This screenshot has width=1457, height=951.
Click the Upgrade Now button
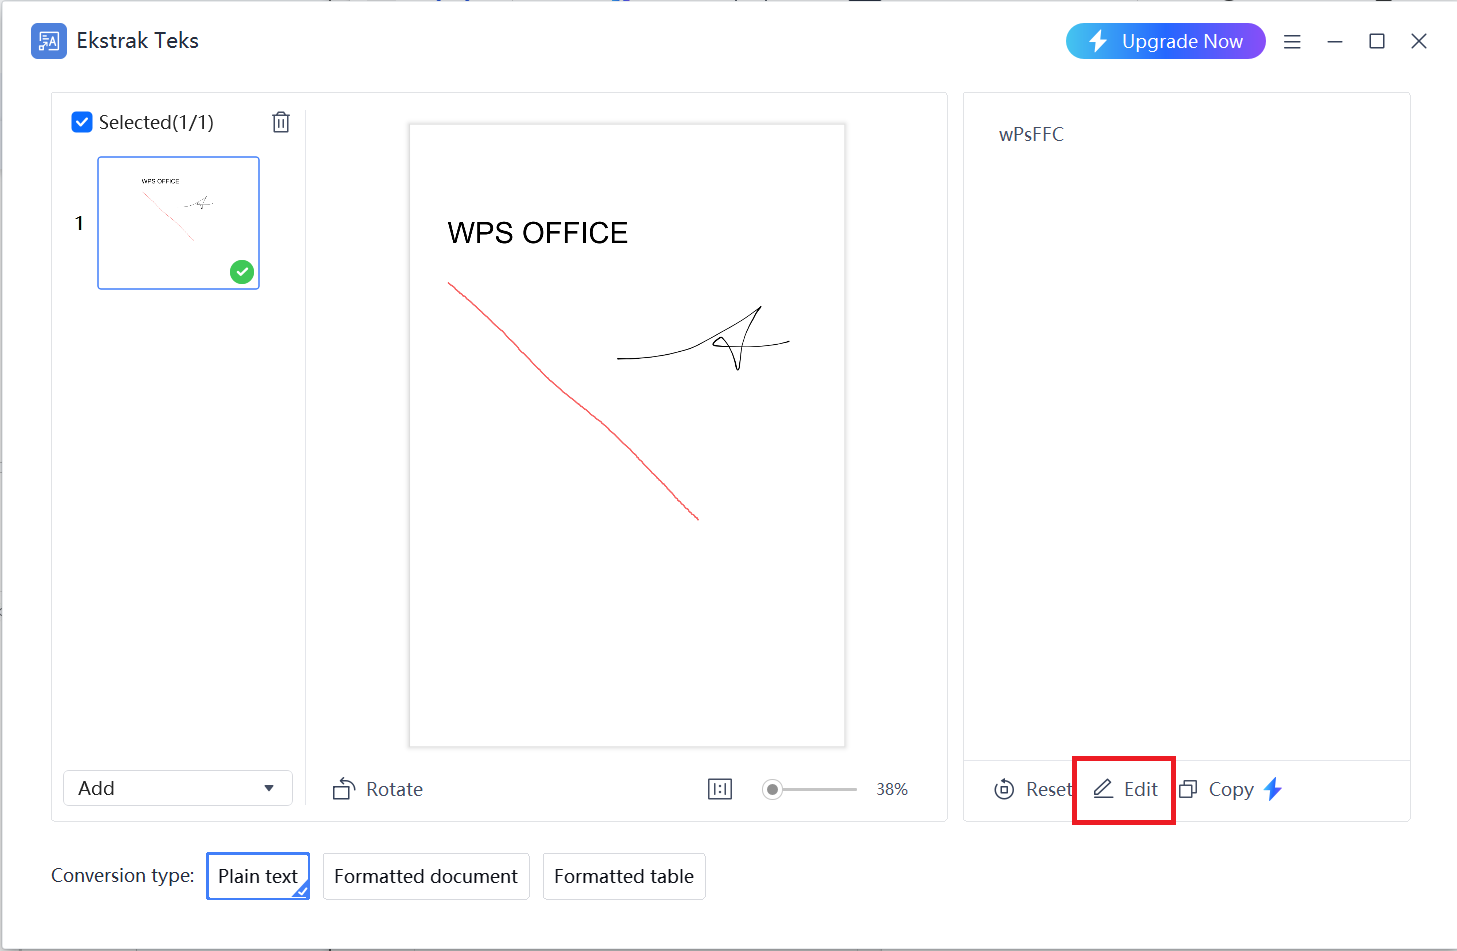1165,41
